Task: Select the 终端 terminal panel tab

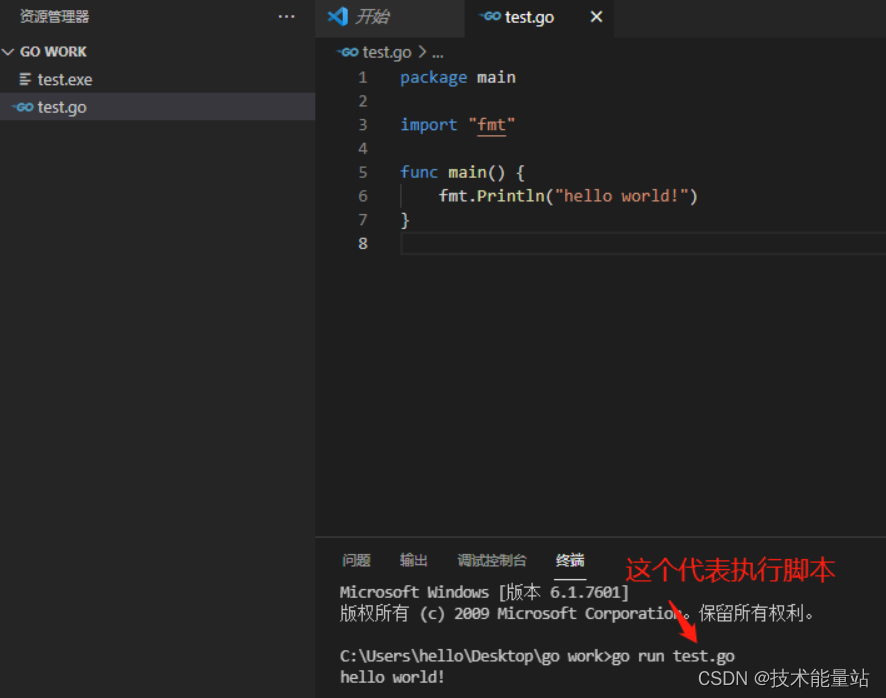Action: (570, 560)
